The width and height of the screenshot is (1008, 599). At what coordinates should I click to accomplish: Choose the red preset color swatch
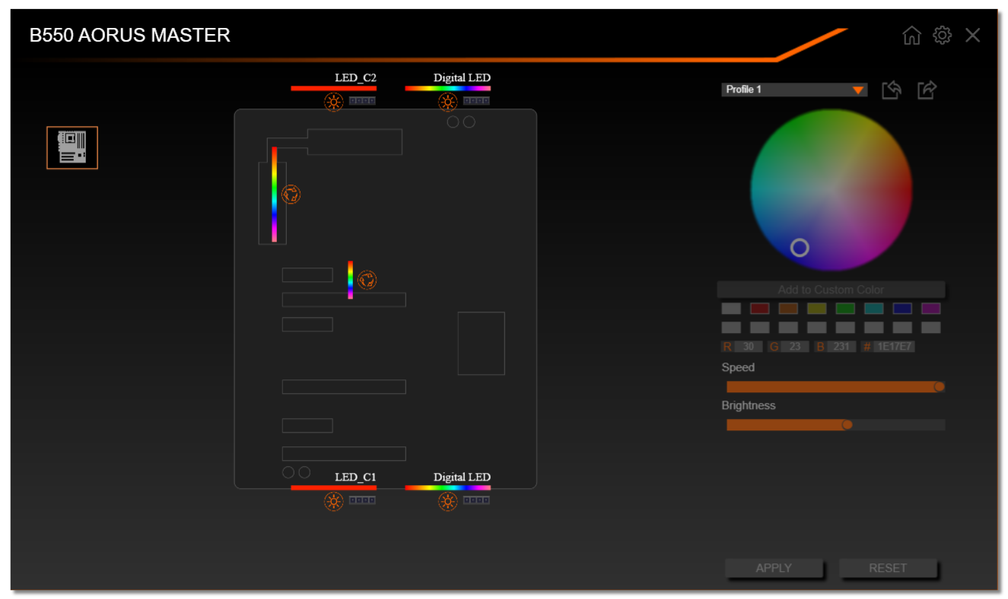pyautogui.click(x=760, y=308)
